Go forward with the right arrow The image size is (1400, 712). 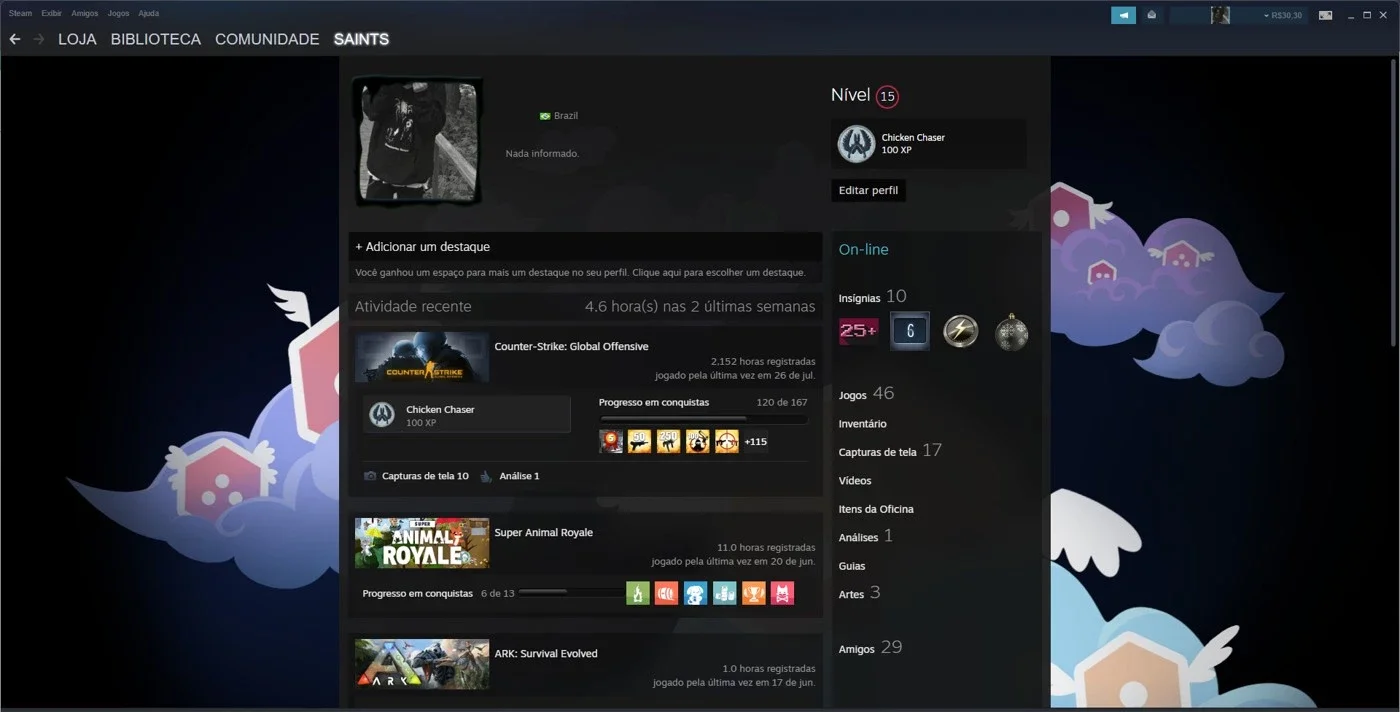[x=39, y=39]
